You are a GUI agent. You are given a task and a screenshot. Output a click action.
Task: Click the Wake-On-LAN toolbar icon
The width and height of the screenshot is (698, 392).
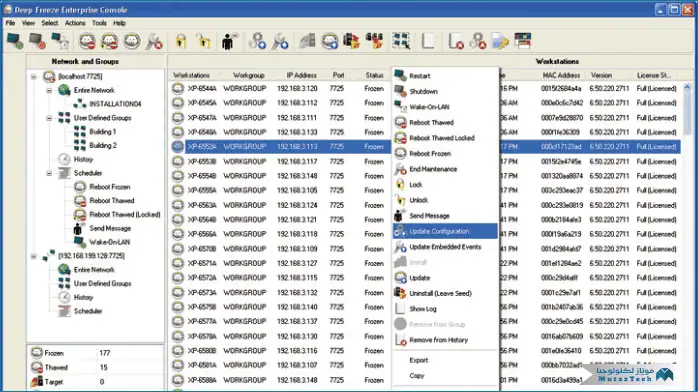[60, 41]
